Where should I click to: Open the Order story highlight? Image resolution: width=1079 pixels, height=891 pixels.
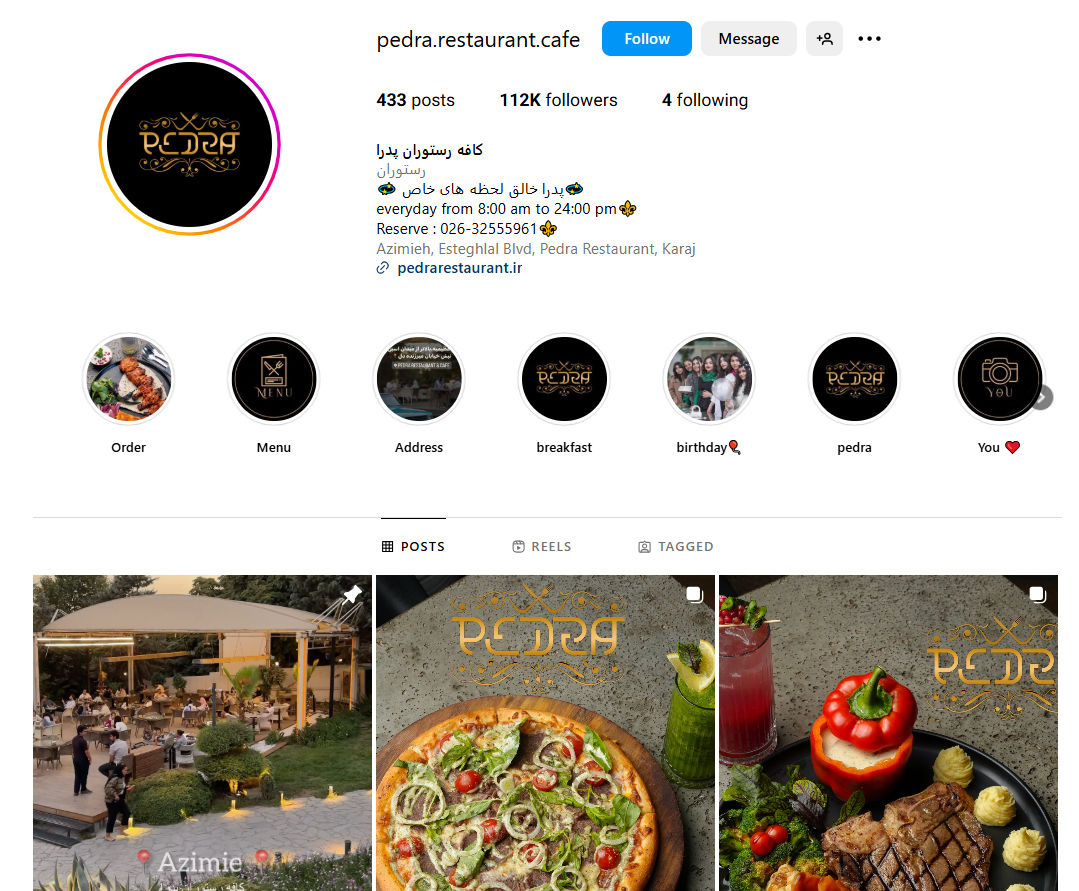point(129,379)
